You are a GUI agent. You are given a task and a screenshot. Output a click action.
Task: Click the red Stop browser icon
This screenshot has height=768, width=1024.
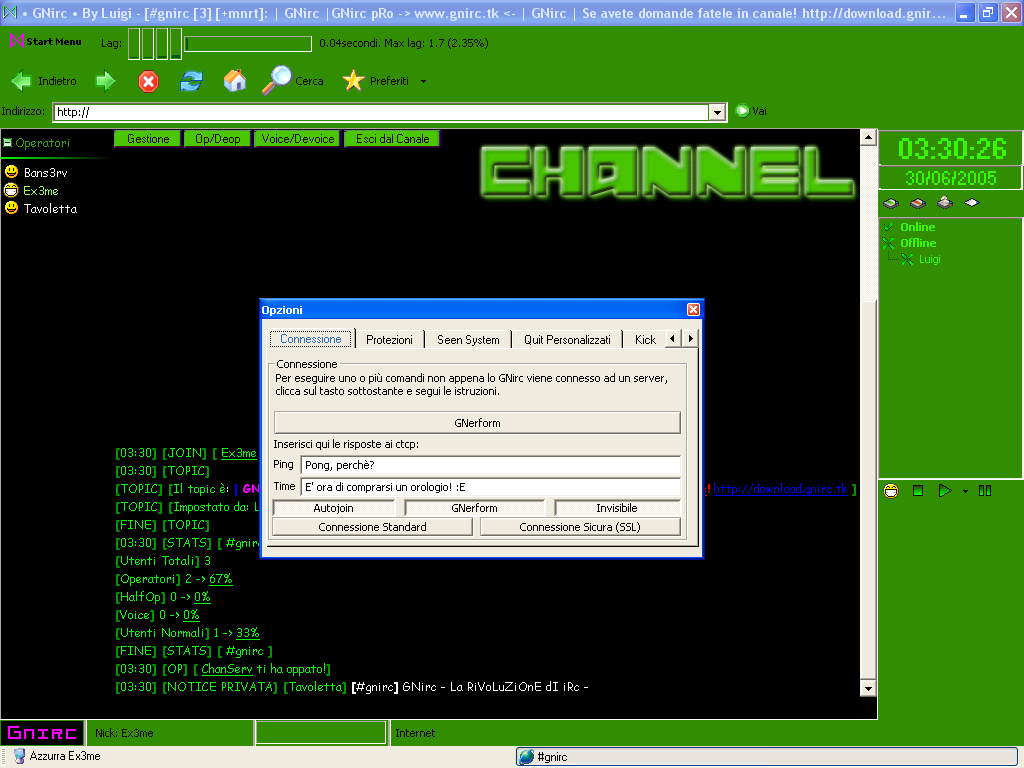coord(148,82)
